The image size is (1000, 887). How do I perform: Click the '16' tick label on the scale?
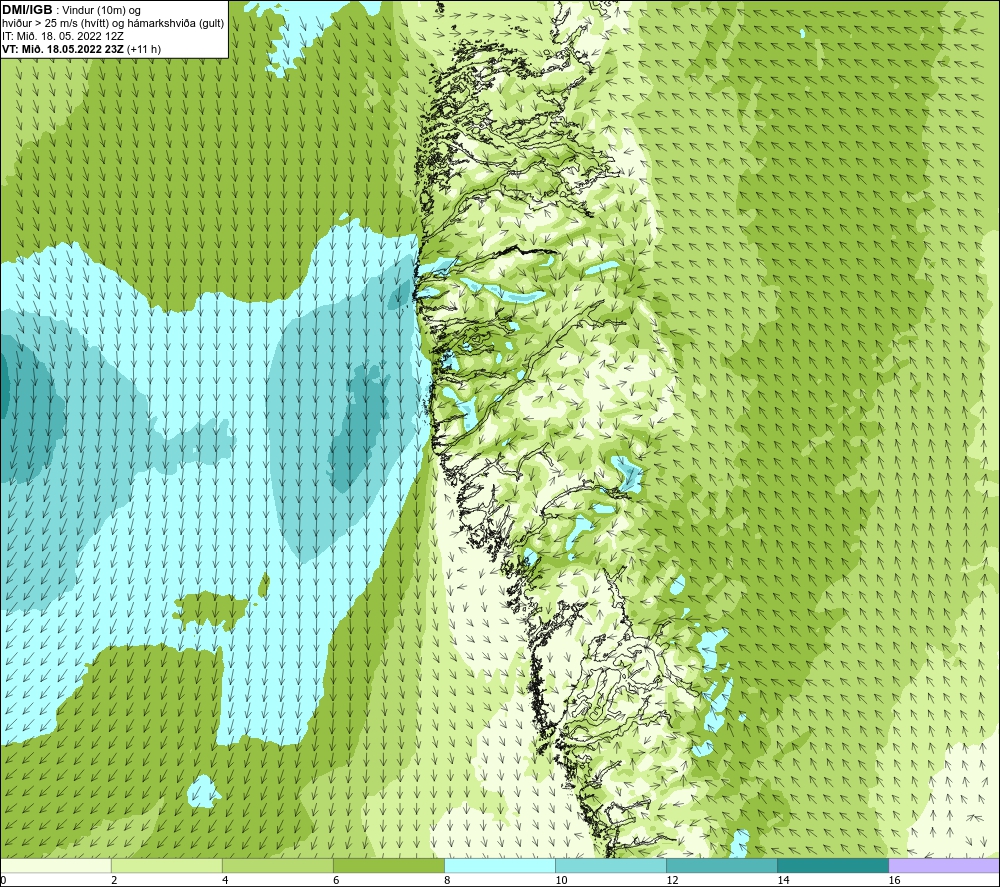pos(893,881)
